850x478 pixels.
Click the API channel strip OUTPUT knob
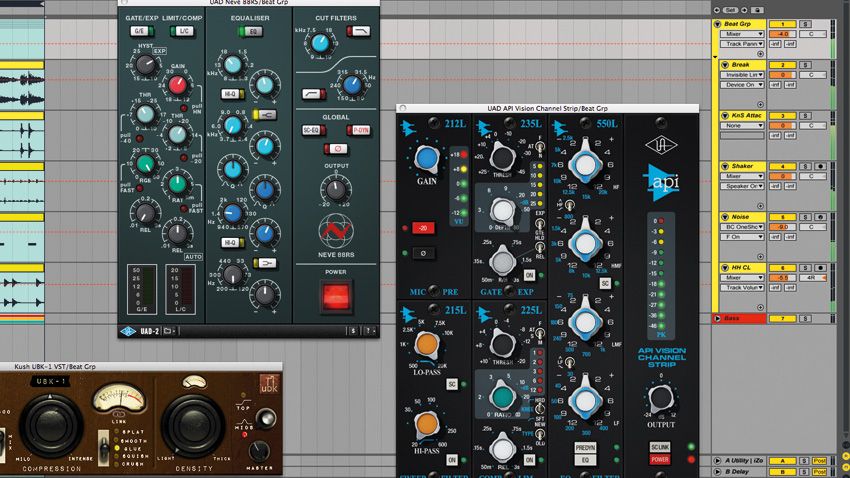coord(660,397)
